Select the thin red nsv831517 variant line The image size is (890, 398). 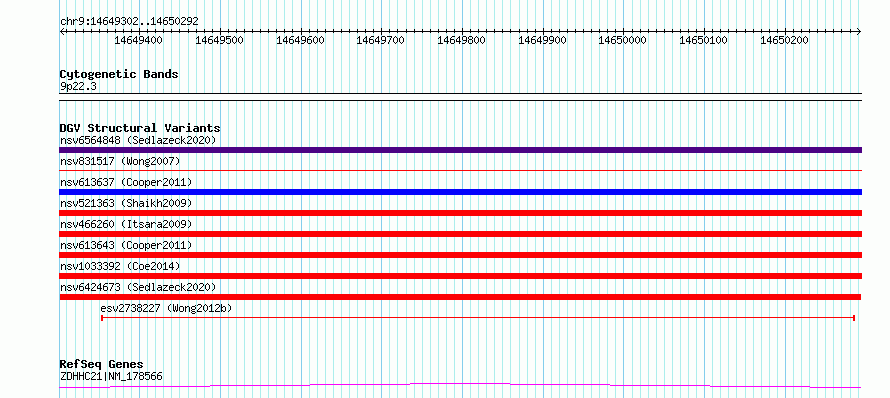pyautogui.click(x=460, y=170)
